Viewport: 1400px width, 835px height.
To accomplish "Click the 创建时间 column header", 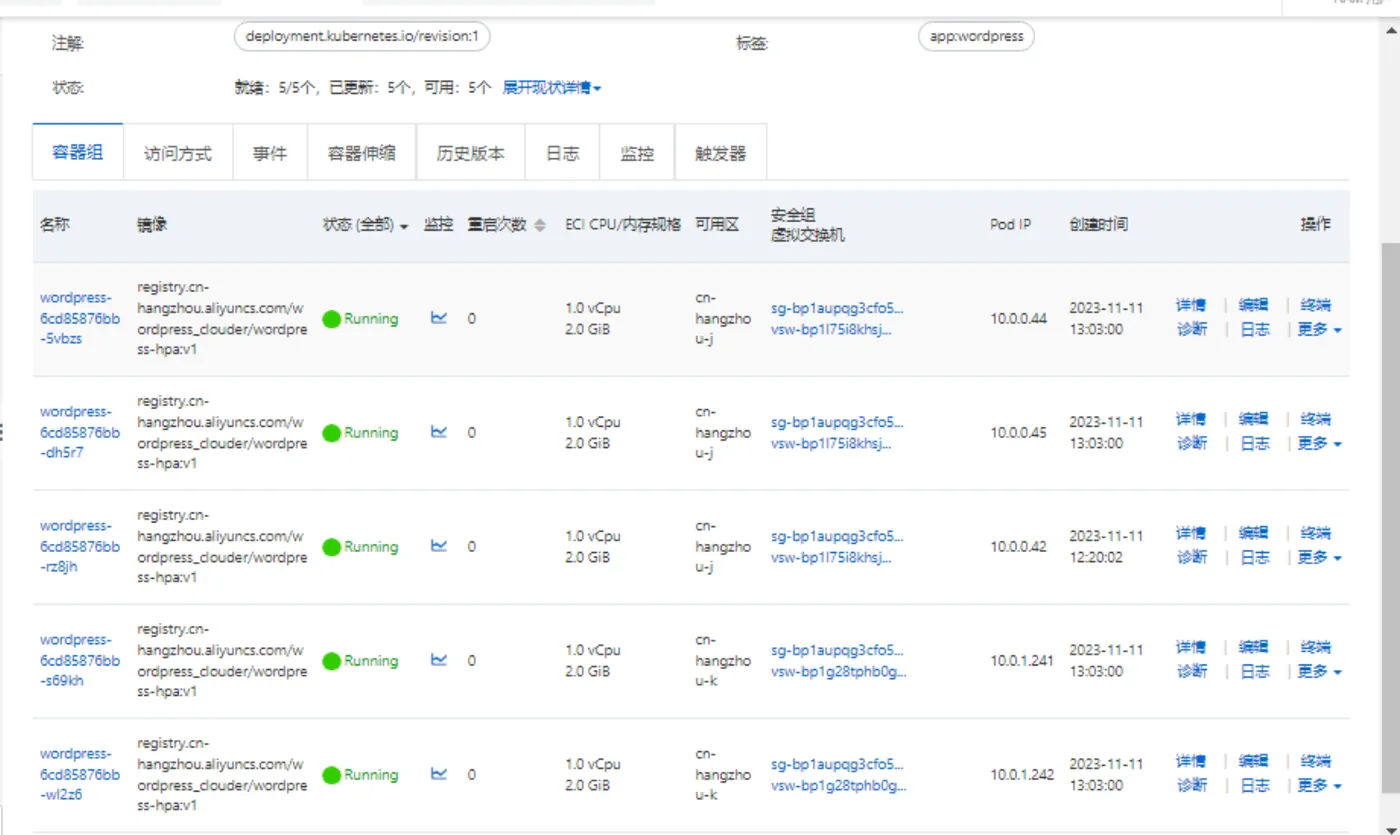I will pyautogui.click(x=1098, y=225).
